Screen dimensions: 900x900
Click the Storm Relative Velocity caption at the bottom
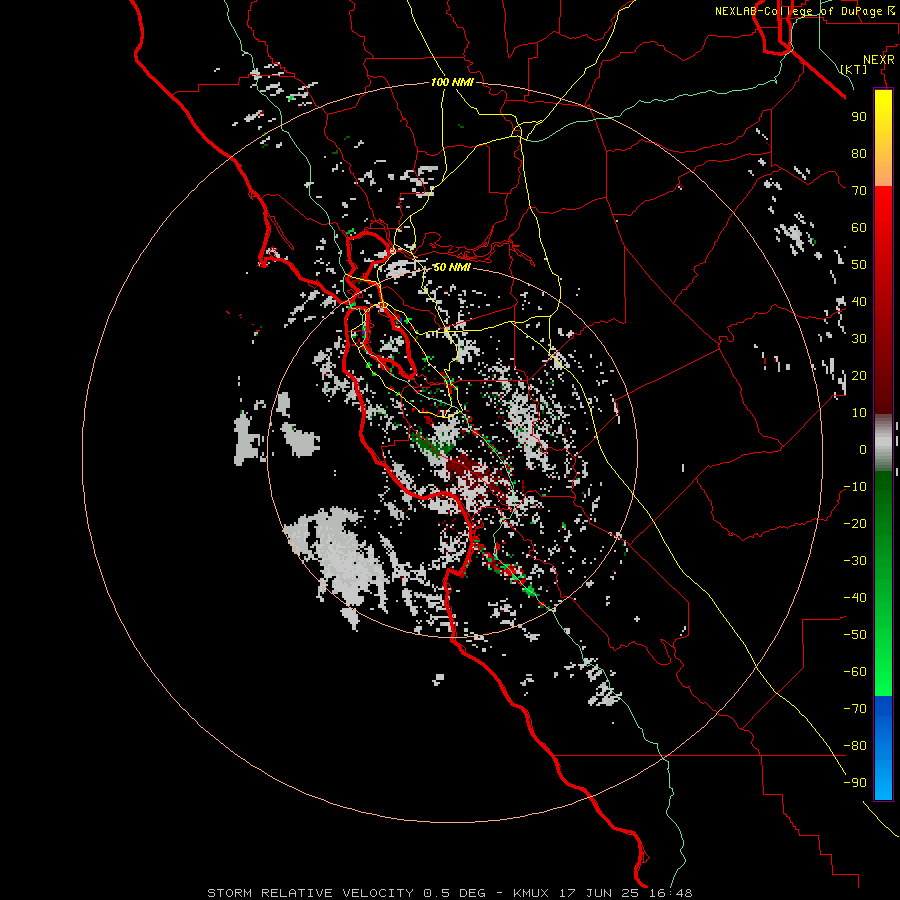click(x=450, y=893)
